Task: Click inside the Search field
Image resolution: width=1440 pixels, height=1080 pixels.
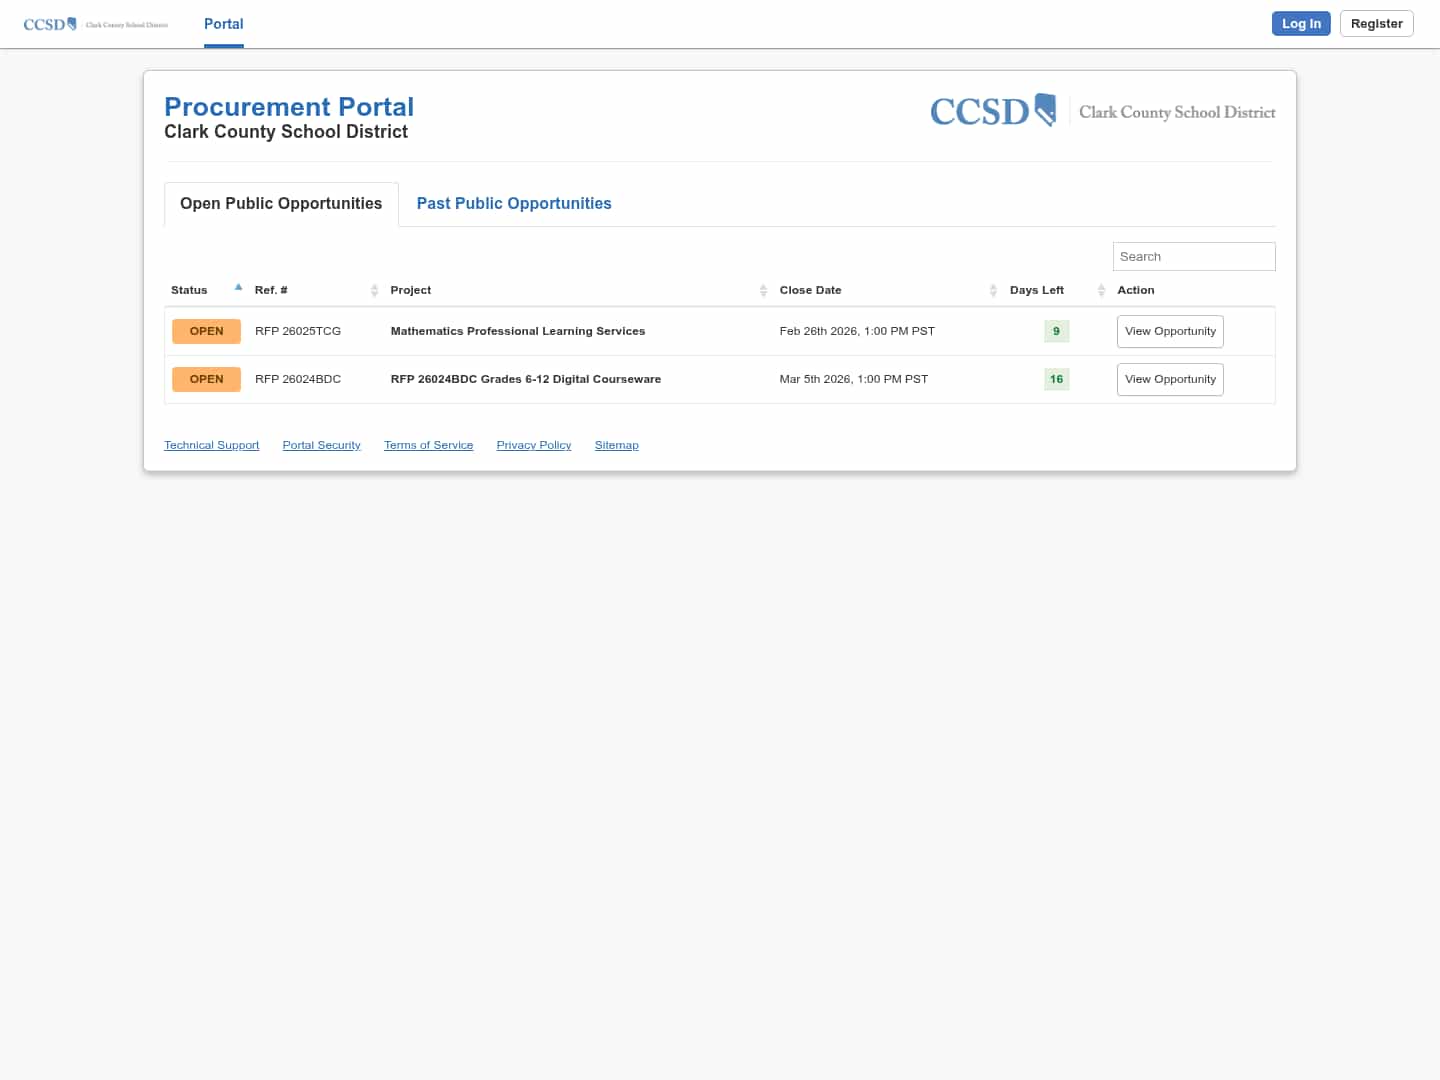Action: click(1194, 256)
